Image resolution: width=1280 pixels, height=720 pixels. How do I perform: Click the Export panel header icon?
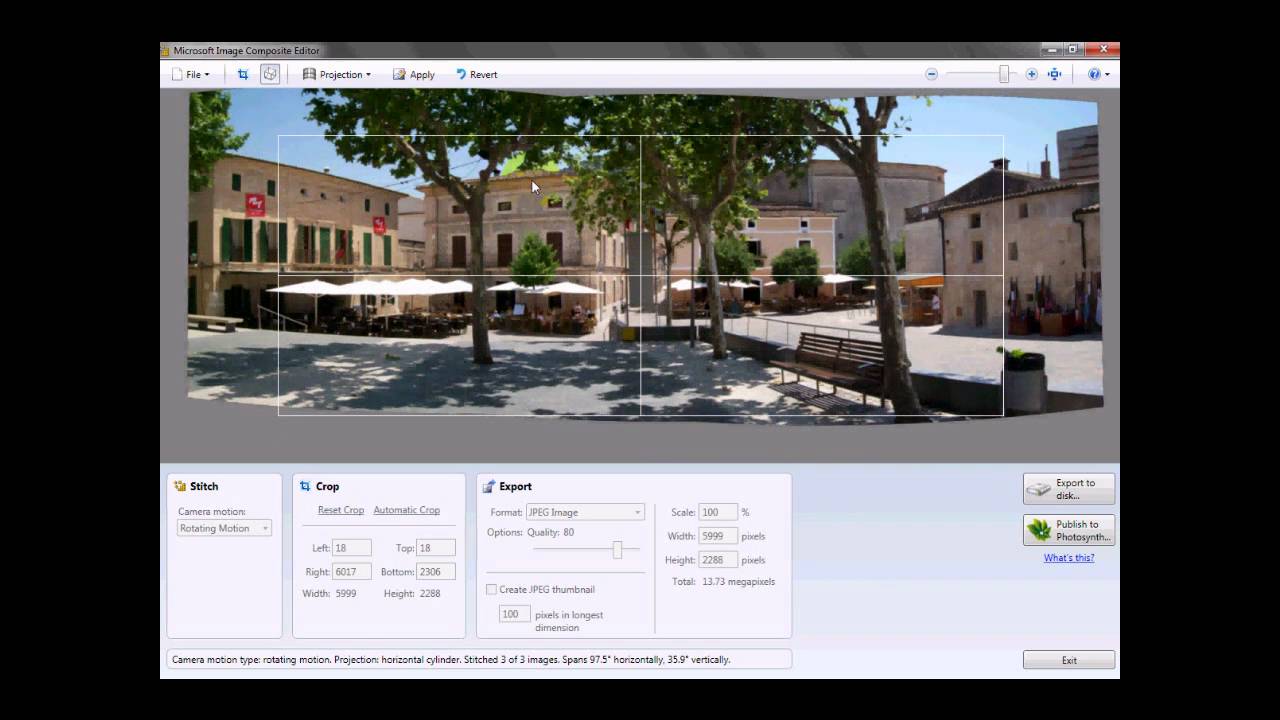tap(489, 486)
